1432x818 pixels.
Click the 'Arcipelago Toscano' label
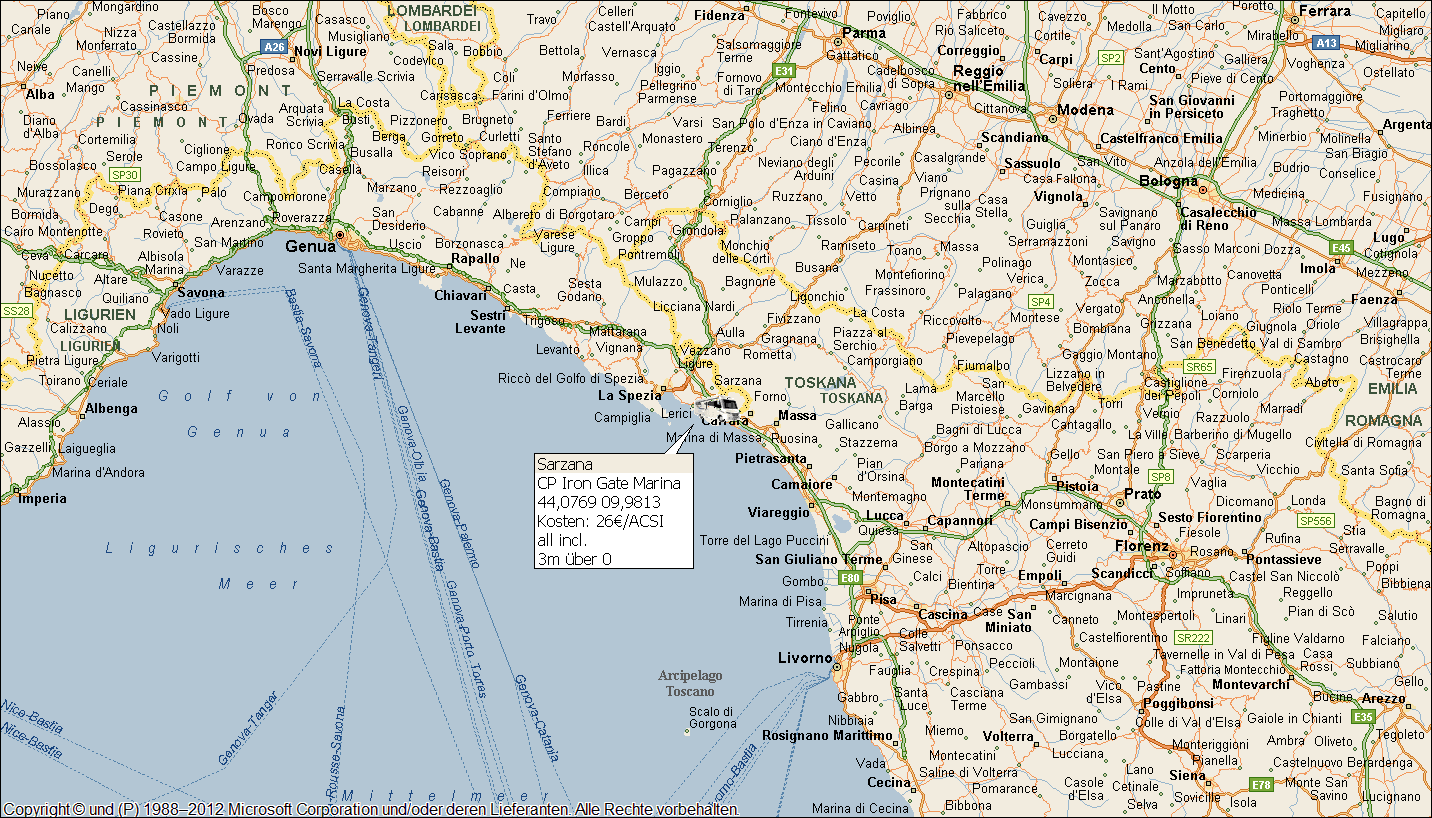690,683
